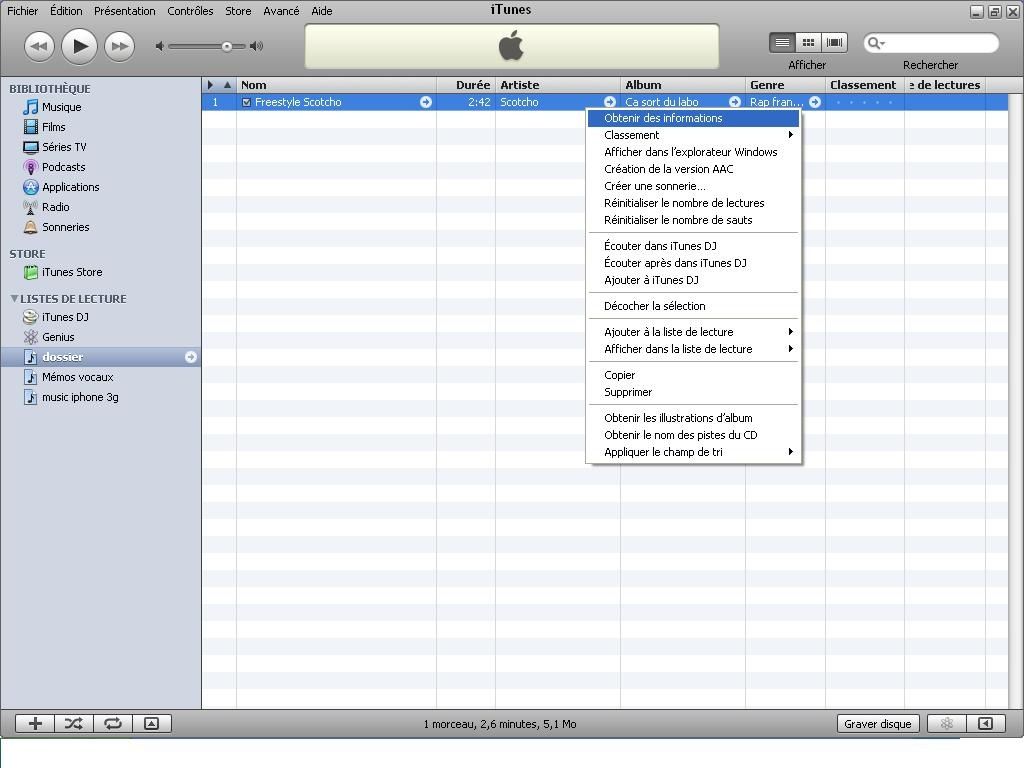Open Séries TV library
This screenshot has width=1024, height=768.
pyautogui.click(x=64, y=147)
